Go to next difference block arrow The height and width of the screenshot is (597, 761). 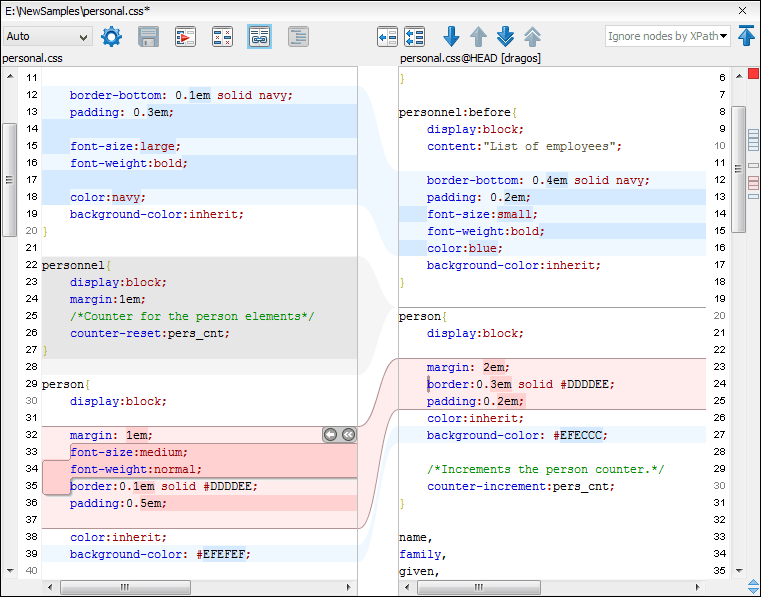(451, 37)
